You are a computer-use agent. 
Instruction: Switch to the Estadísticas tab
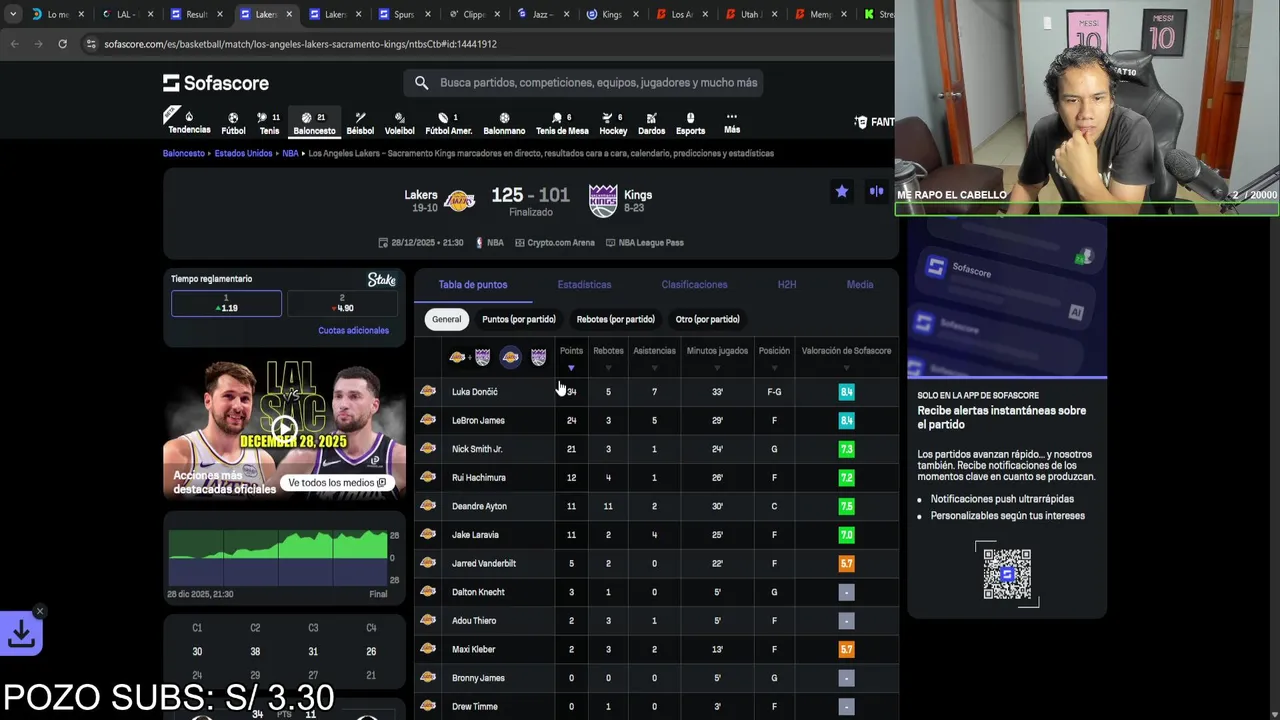point(584,285)
